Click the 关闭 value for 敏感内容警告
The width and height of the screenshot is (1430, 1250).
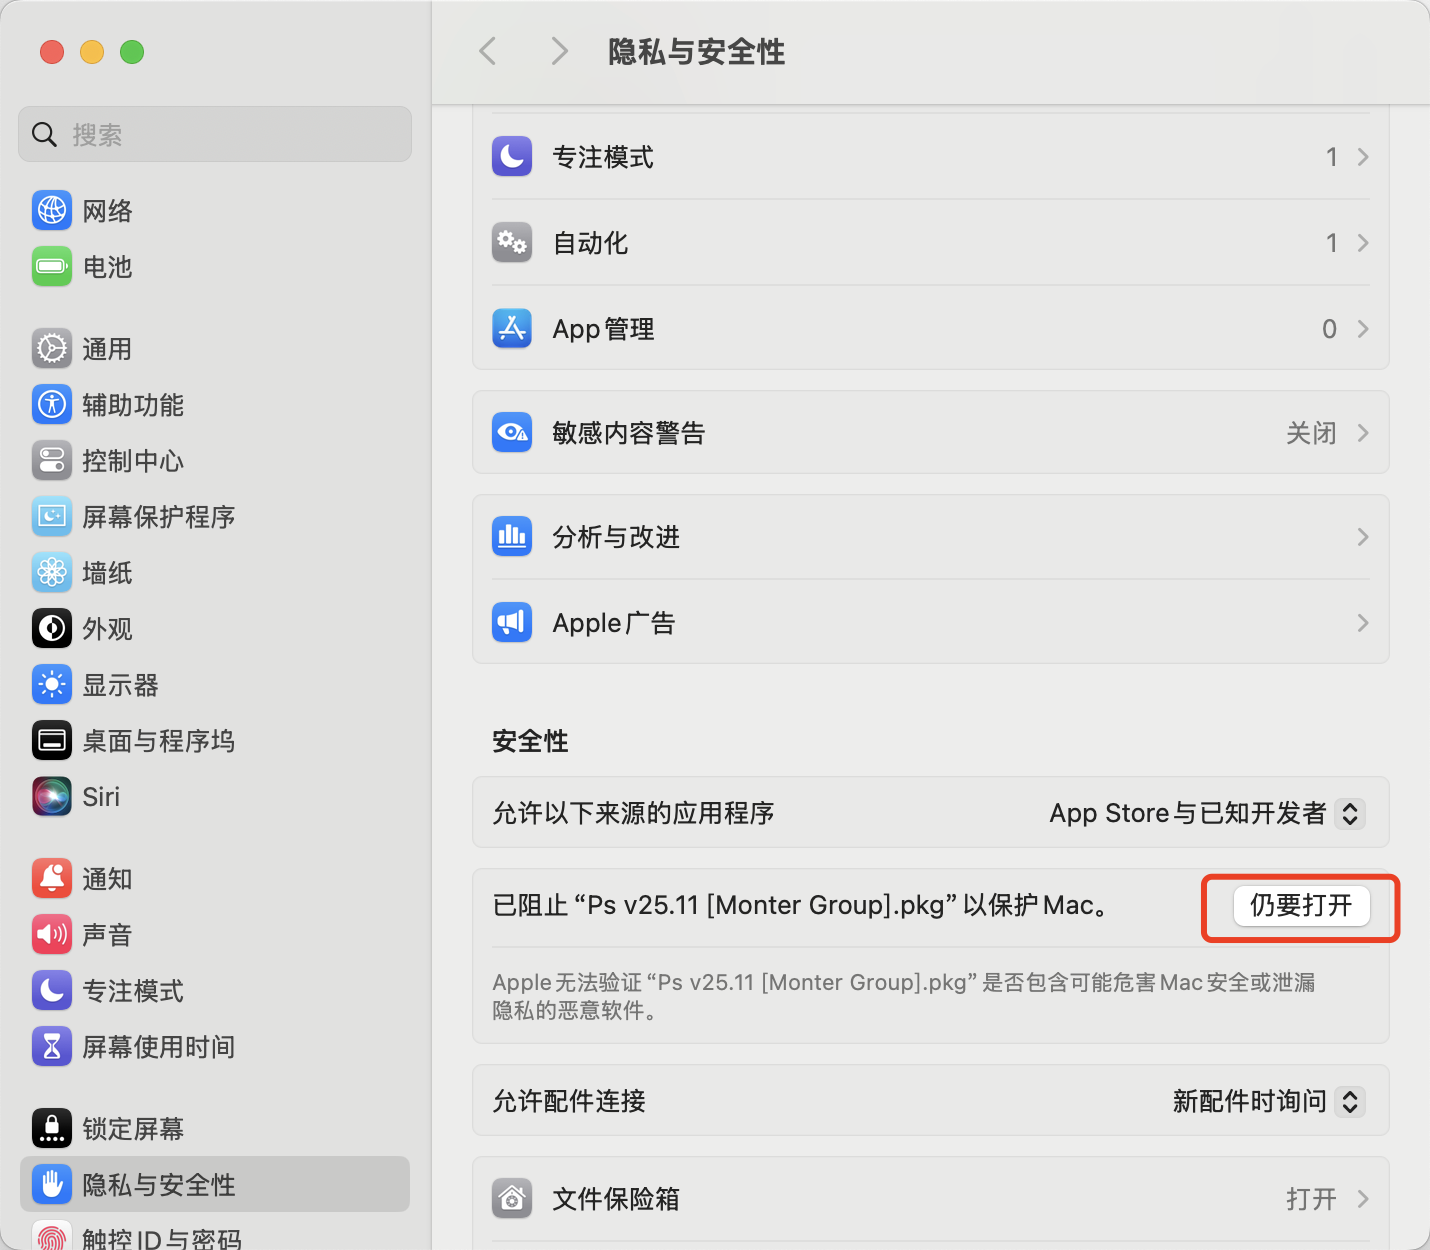pos(1311,433)
